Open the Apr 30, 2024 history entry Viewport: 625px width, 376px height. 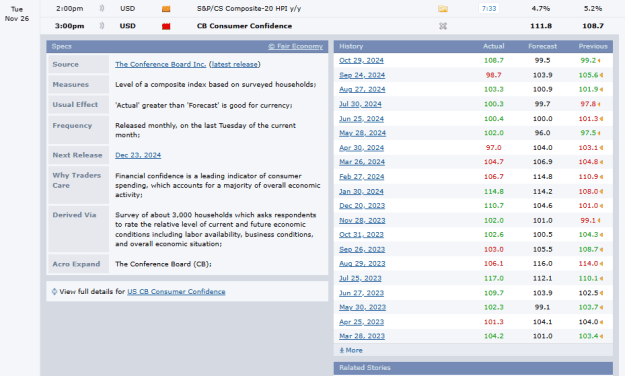point(361,148)
